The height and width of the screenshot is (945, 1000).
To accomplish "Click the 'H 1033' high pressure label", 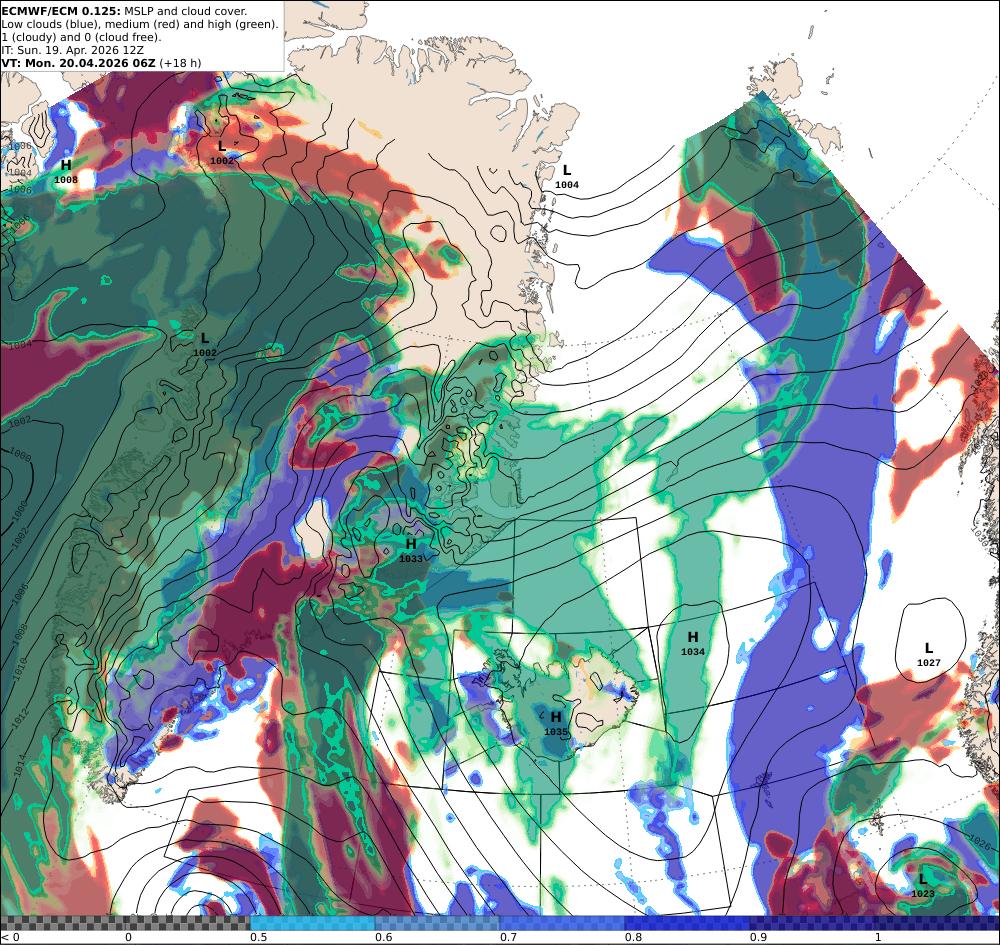I will point(411,550).
